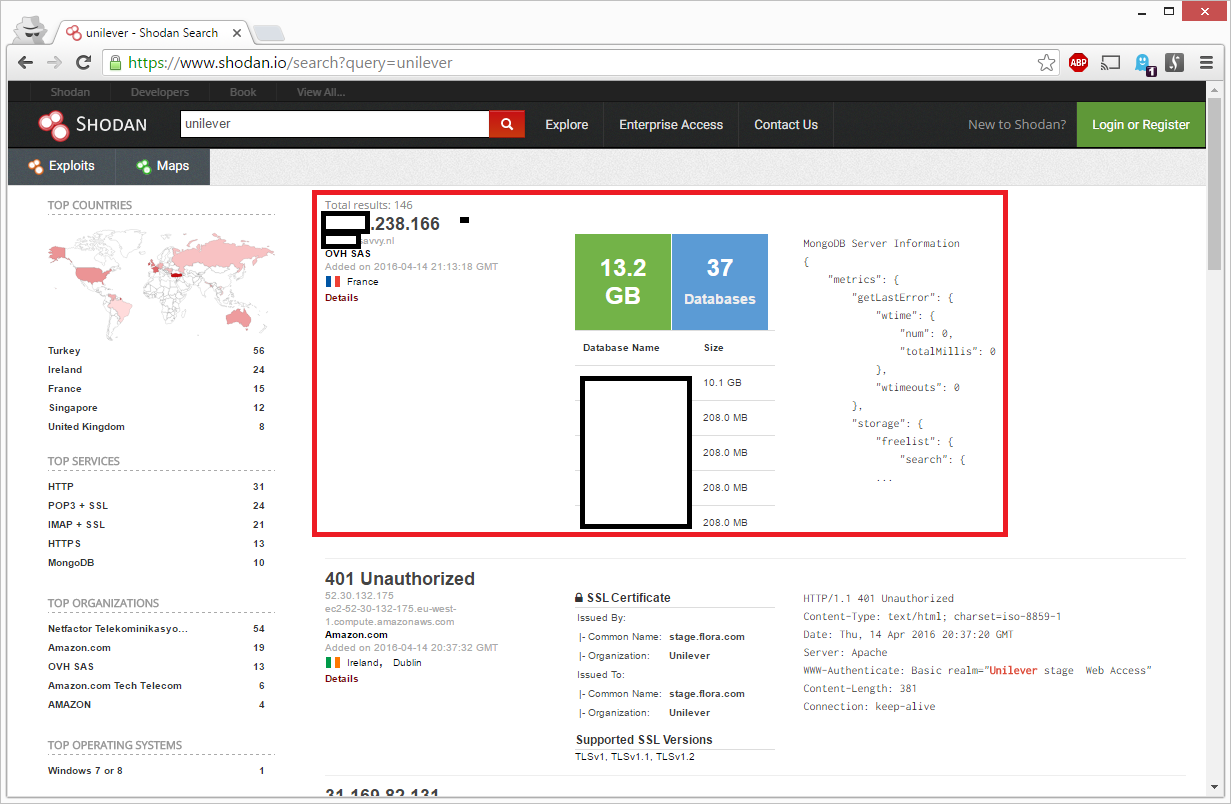Image resolution: width=1231 pixels, height=804 pixels.
Task: Click the browser forward arrow
Action: pyautogui.click(x=54, y=63)
